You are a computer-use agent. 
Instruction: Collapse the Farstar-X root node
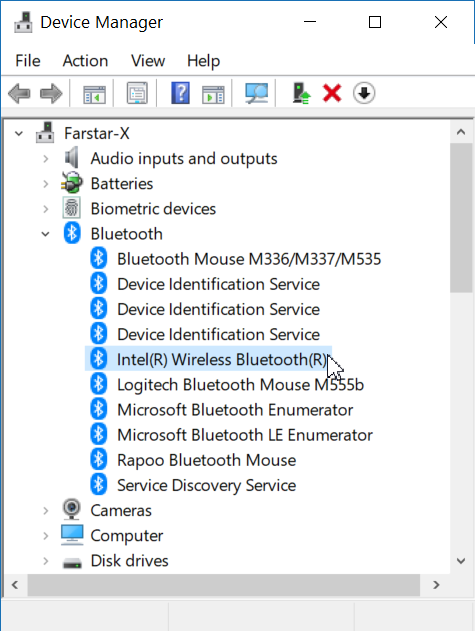[19, 134]
